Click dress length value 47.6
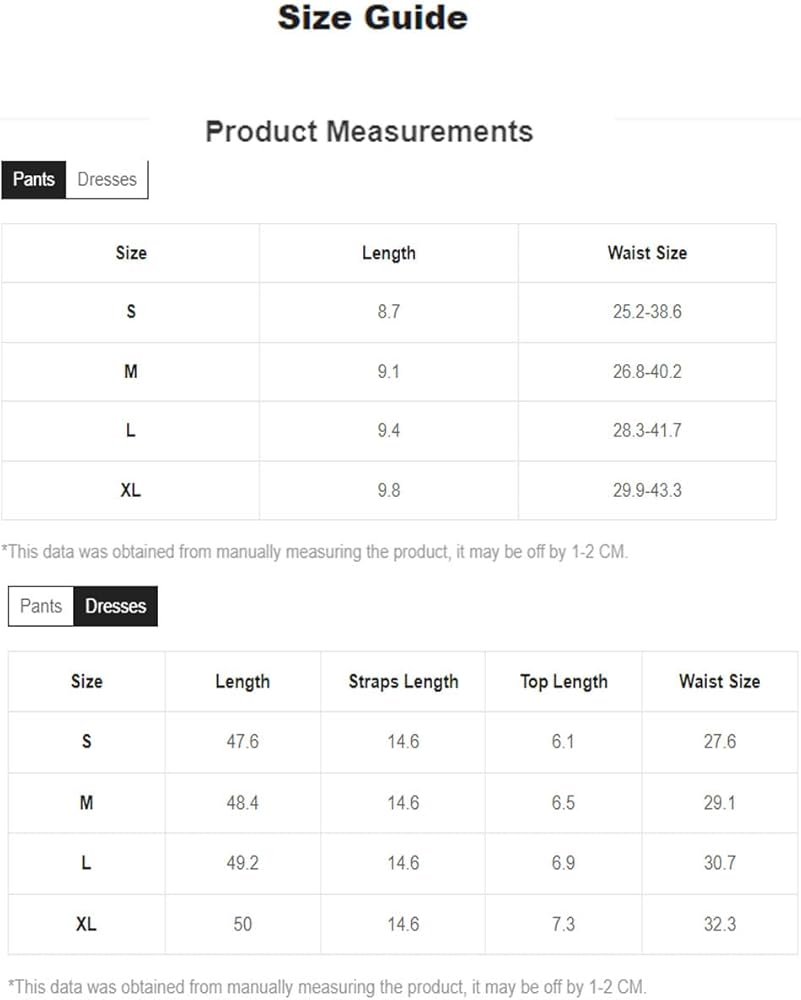 point(242,742)
